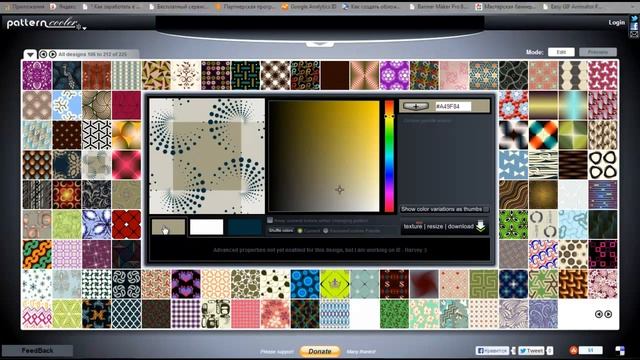Image resolution: width=640 pixels, height=360 pixels.
Task: Select the black rounded triangles on white thumbnail
Action: pyautogui.click(x=603, y=165)
